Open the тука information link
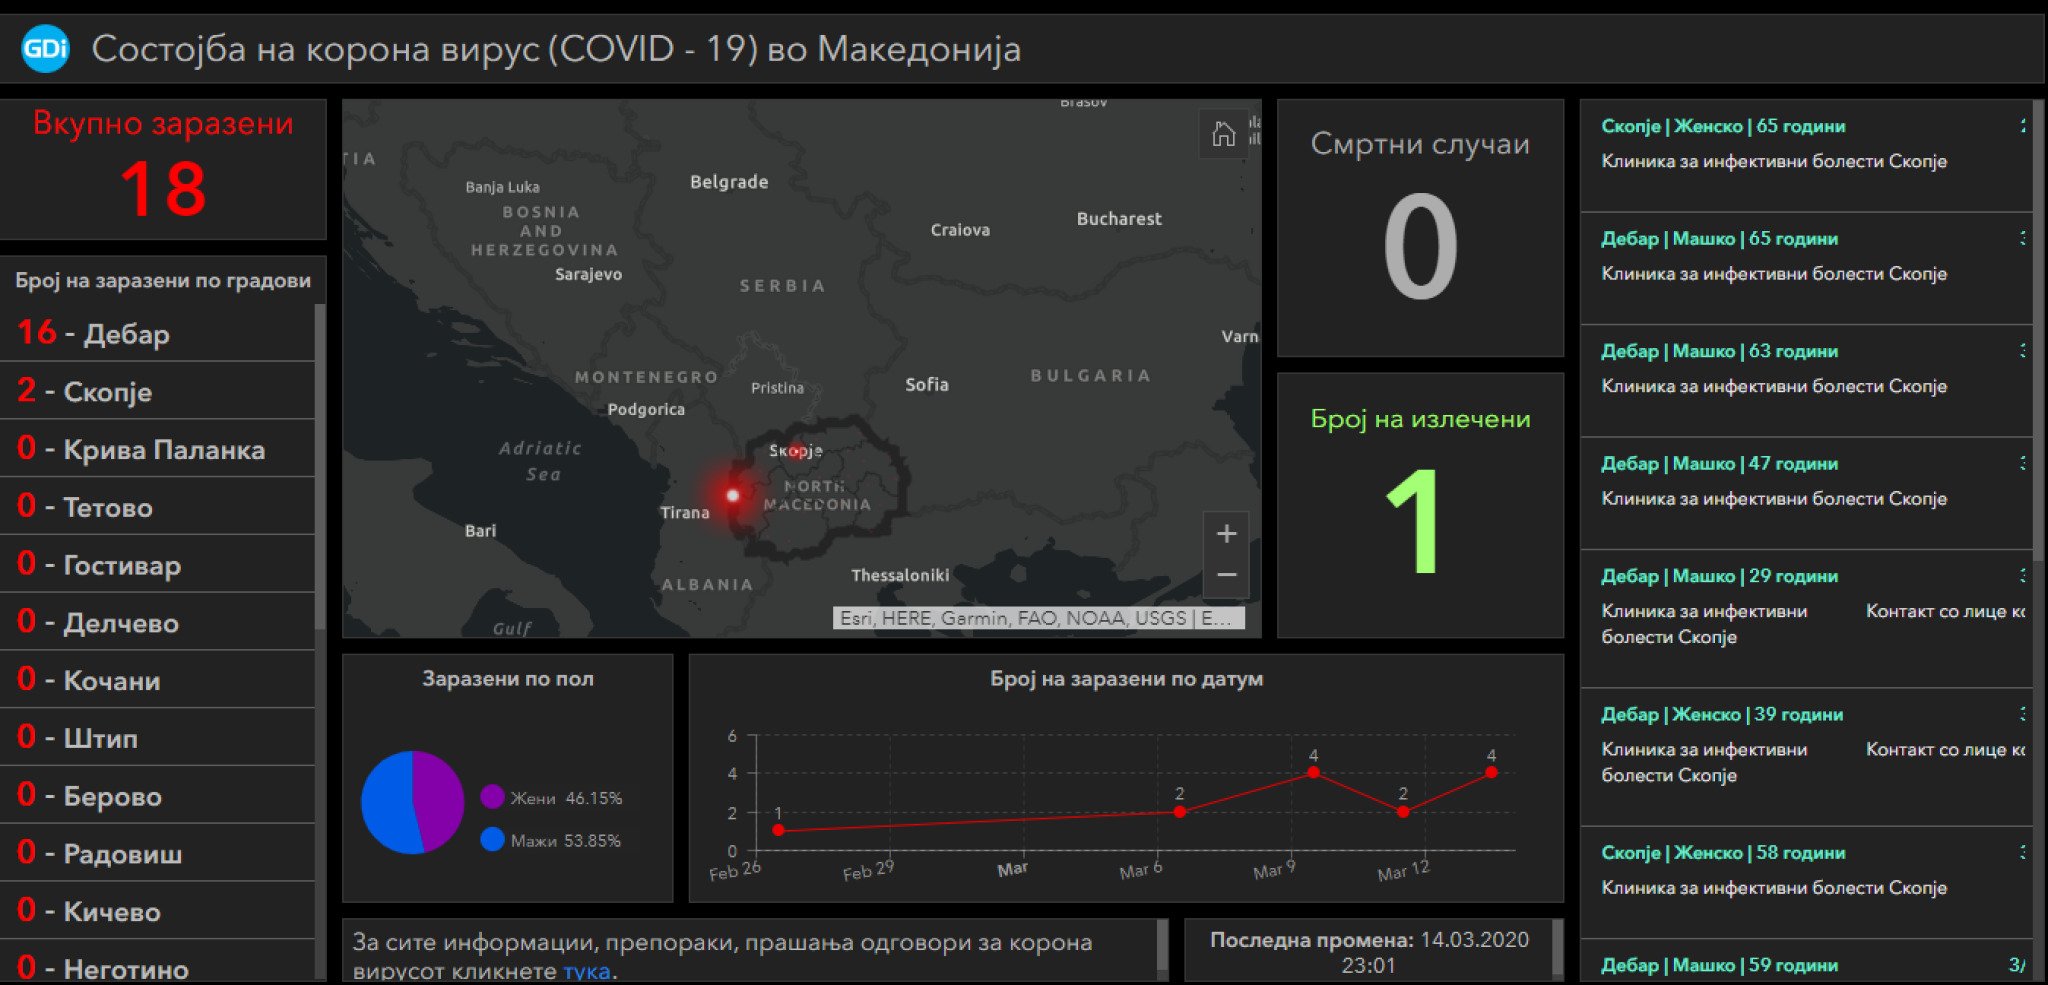Screen dimensions: 2048x985 pyautogui.click(x=585, y=970)
